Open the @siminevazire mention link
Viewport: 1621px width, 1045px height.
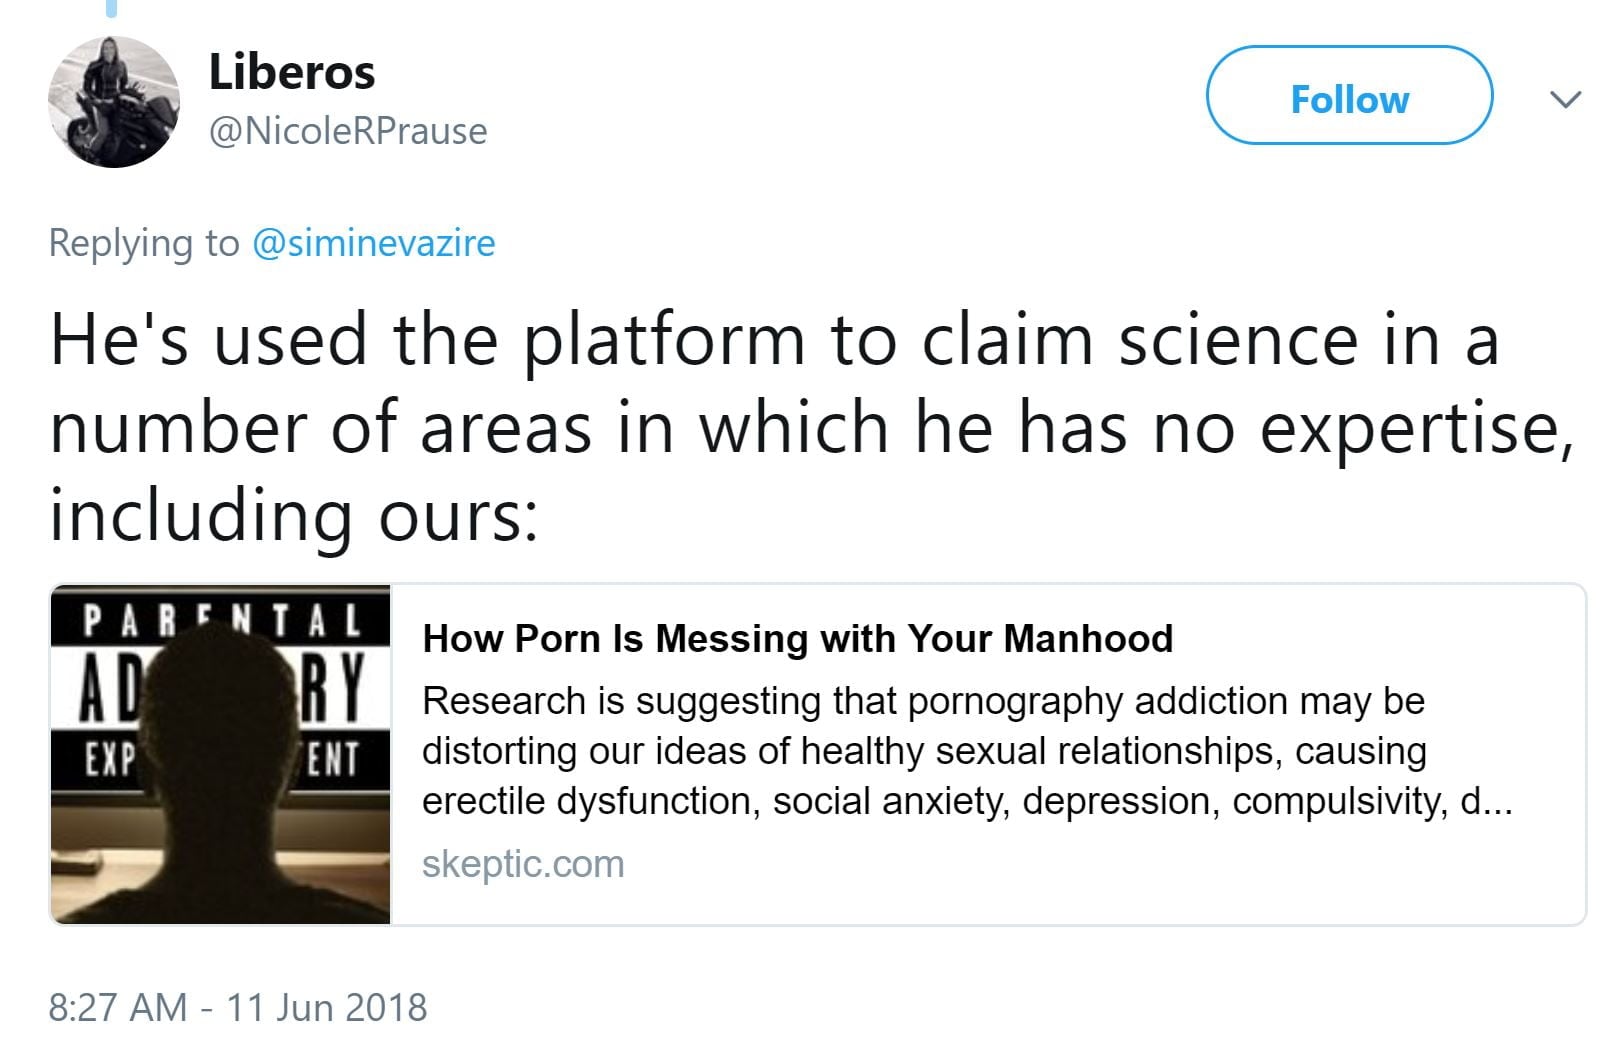point(373,243)
